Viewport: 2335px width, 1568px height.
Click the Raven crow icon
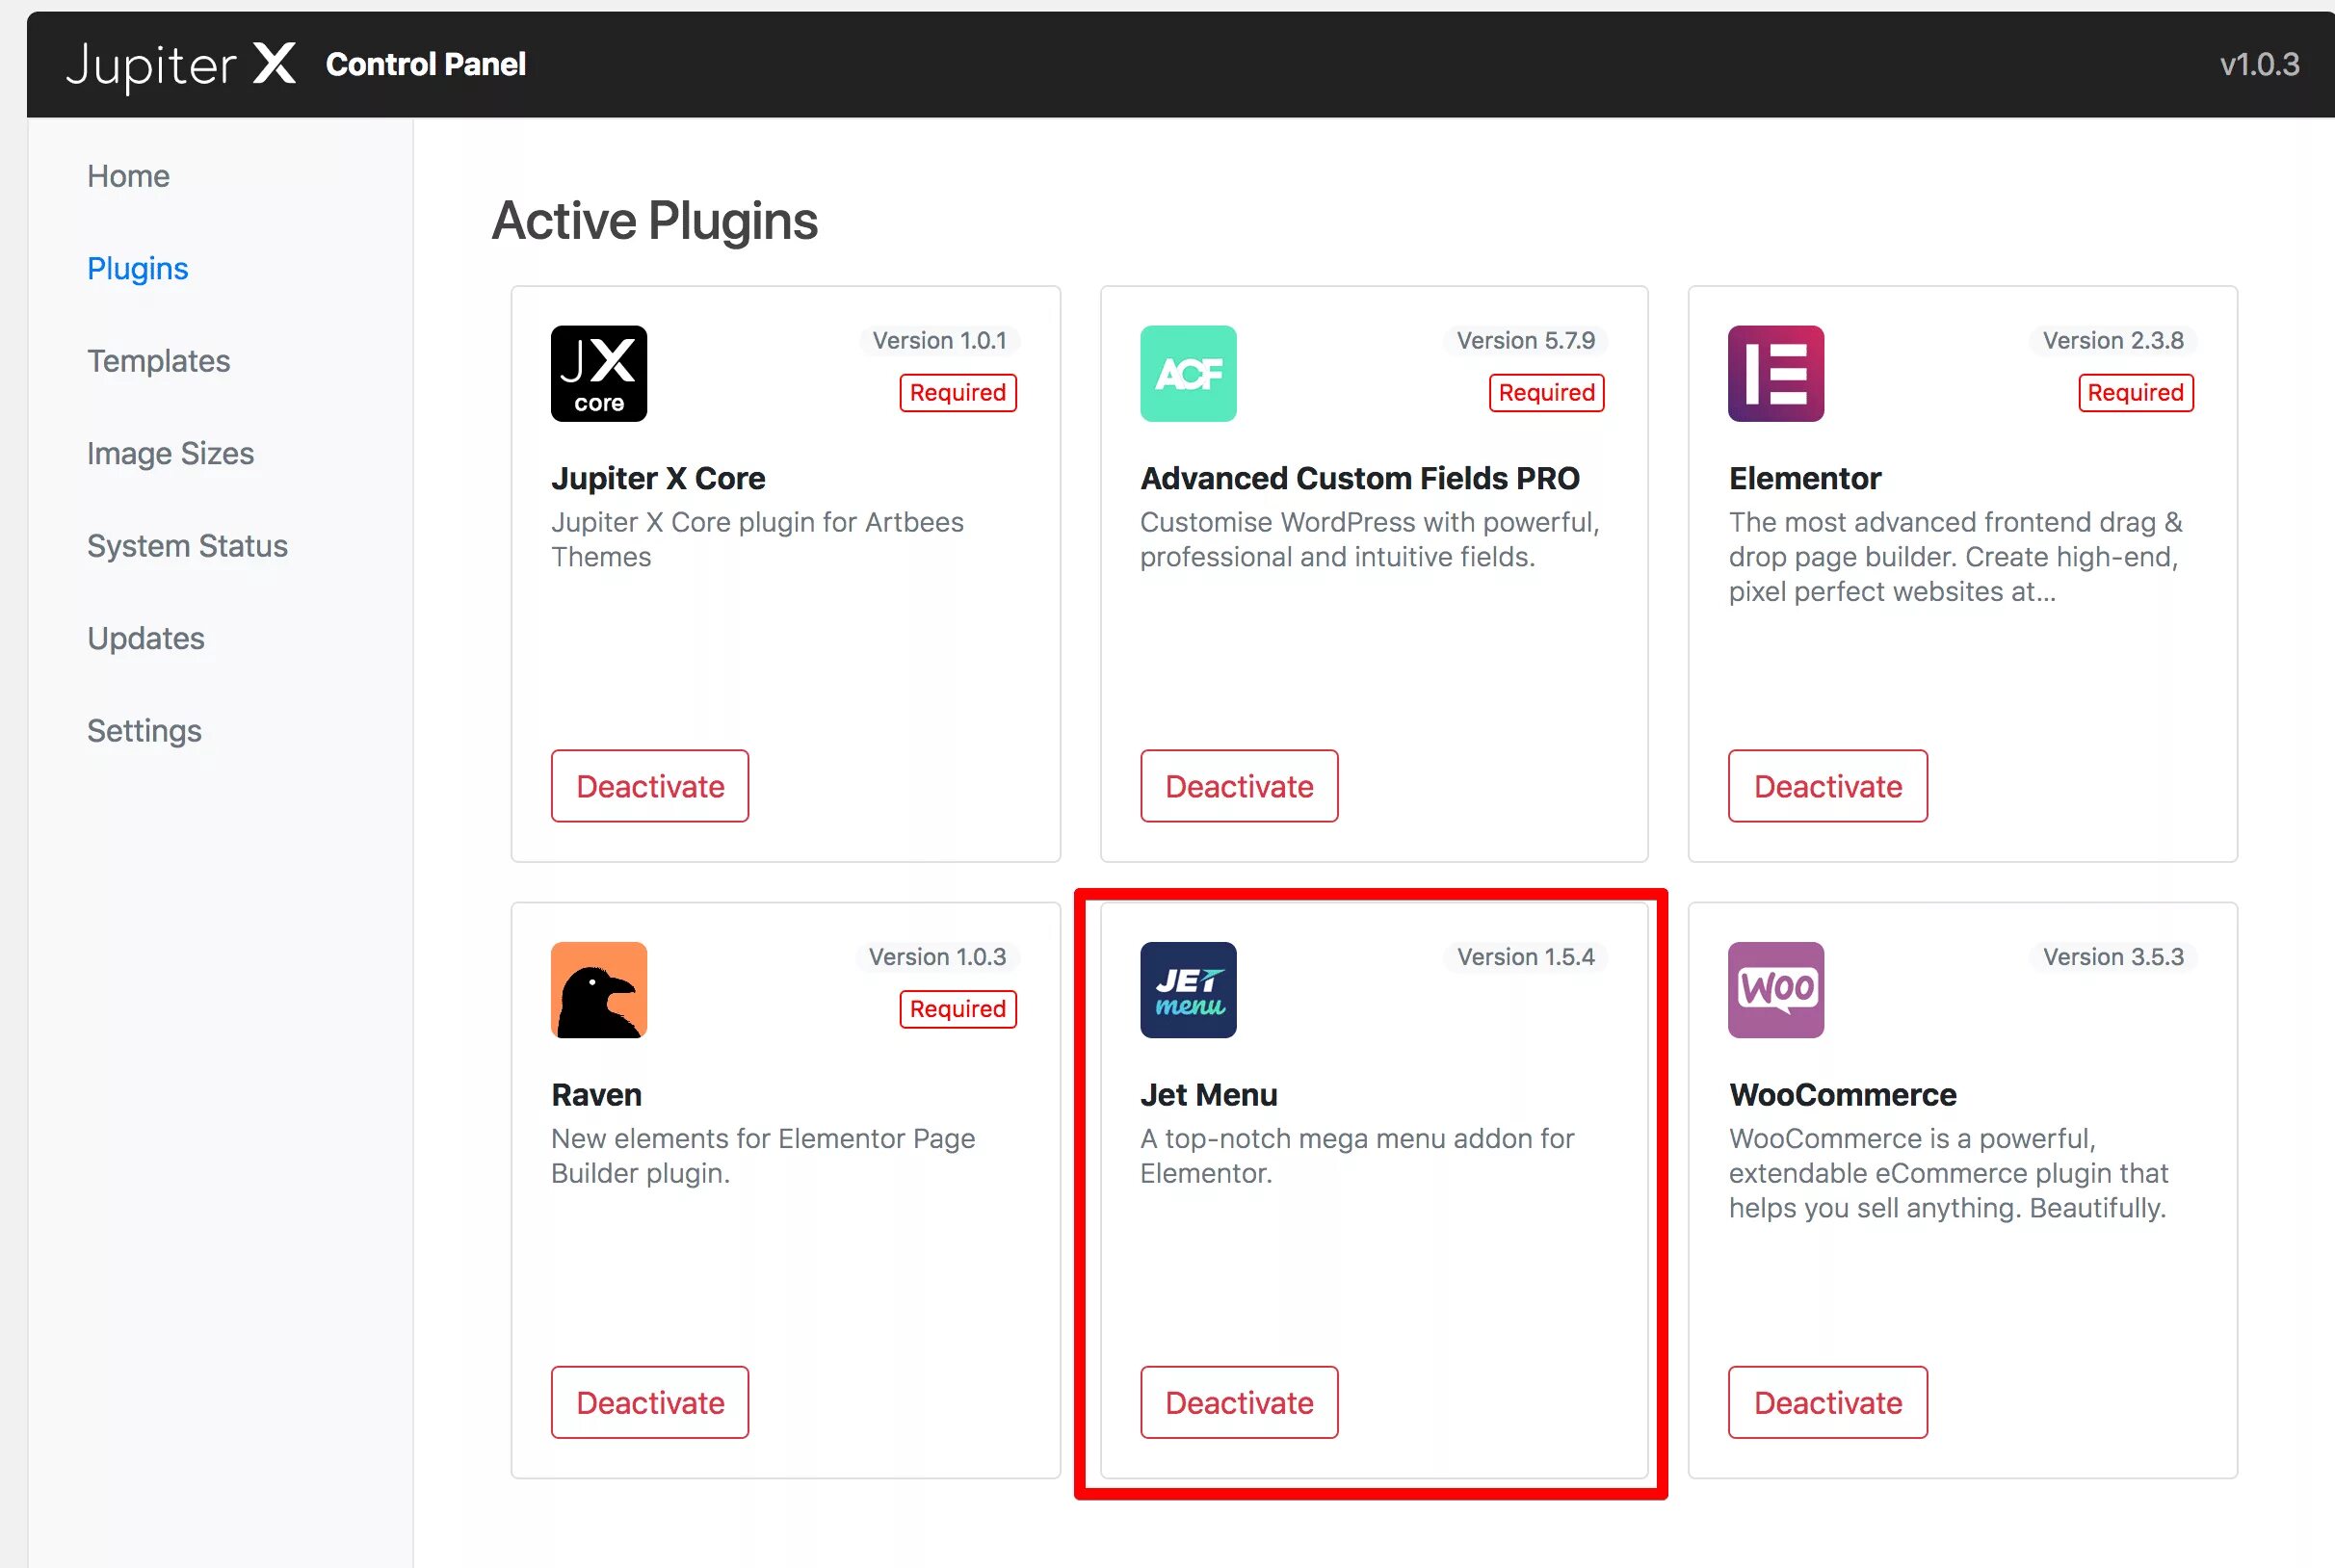coord(598,989)
